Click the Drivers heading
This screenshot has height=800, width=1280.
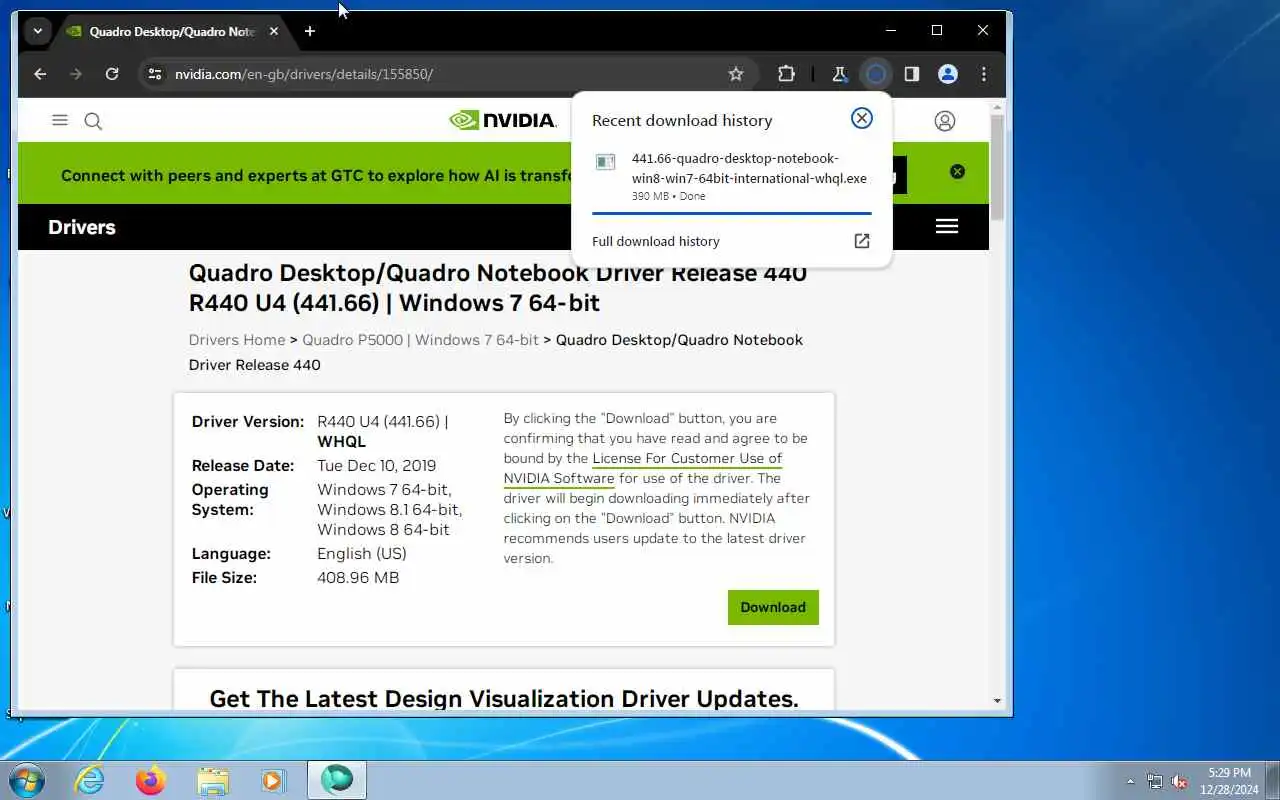pos(82,227)
